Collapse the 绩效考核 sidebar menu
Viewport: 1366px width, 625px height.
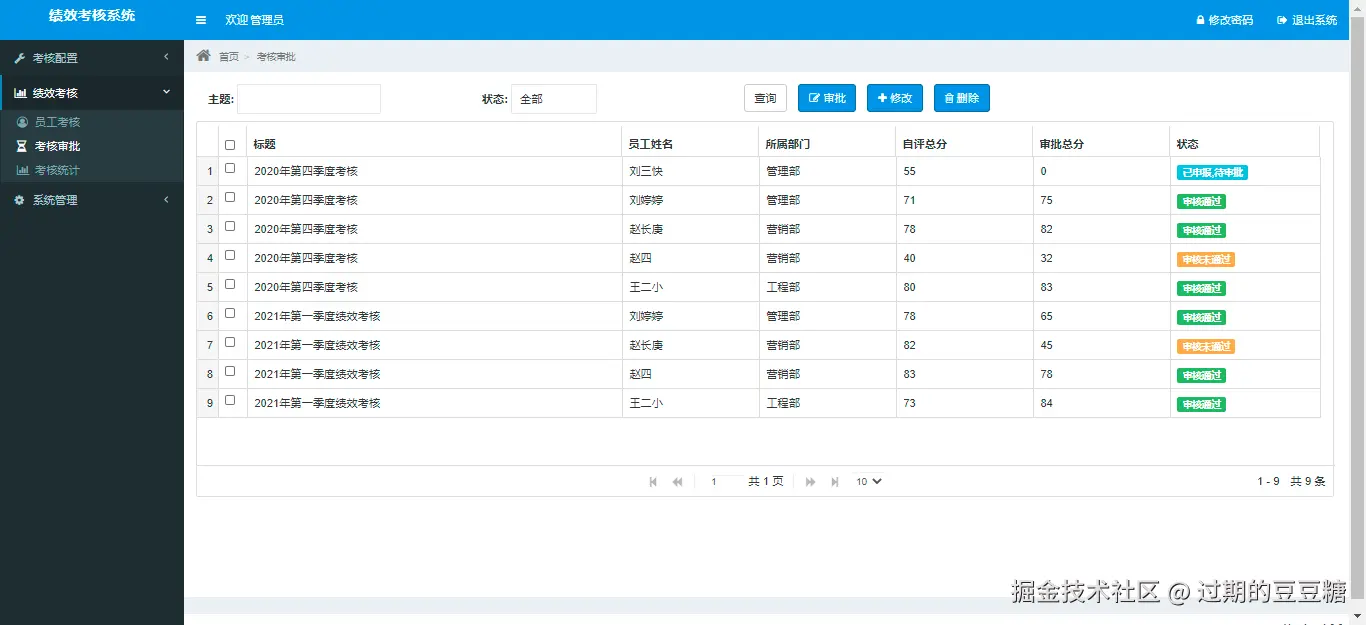coord(92,91)
